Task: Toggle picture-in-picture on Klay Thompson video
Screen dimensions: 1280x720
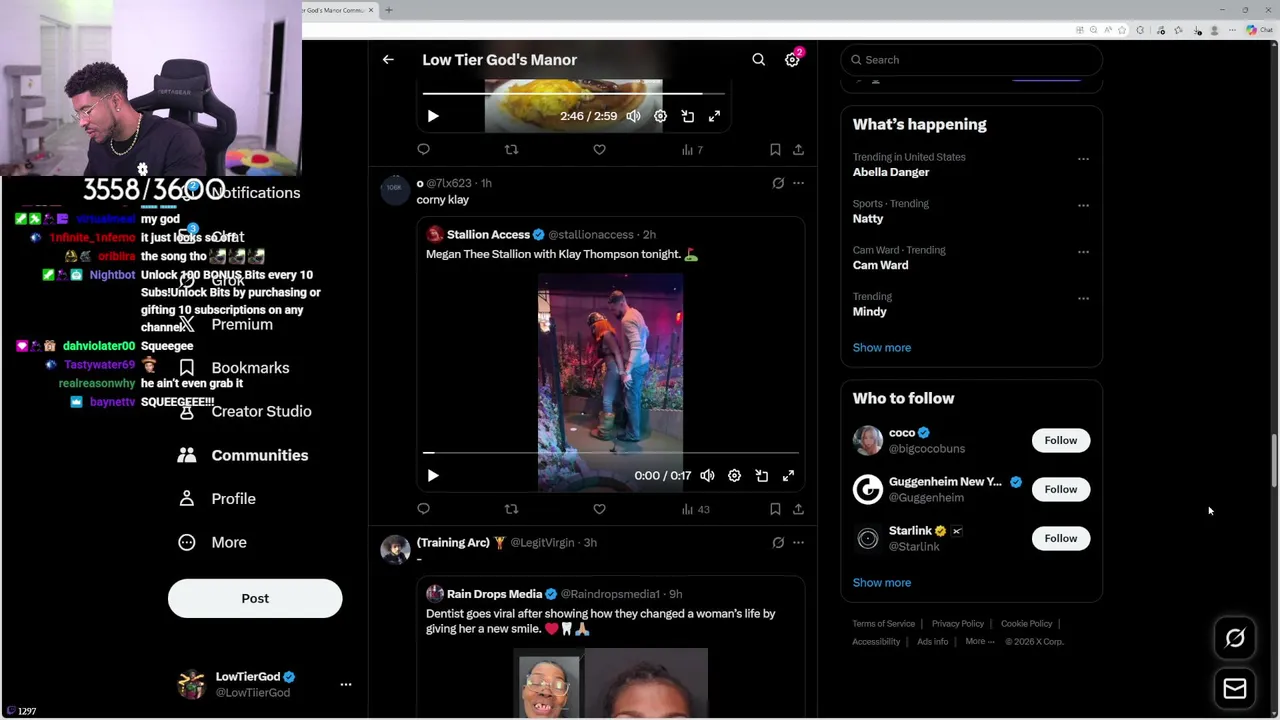Action: (x=762, y=476)
